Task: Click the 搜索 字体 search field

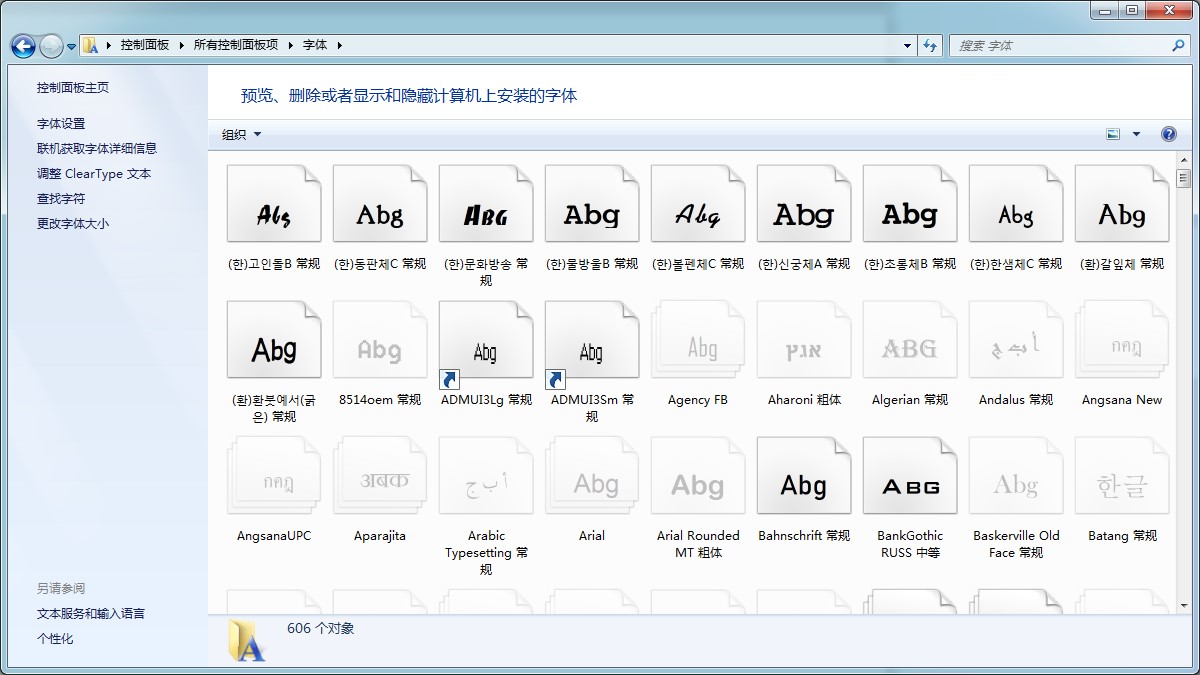Action: [1060, 46]
